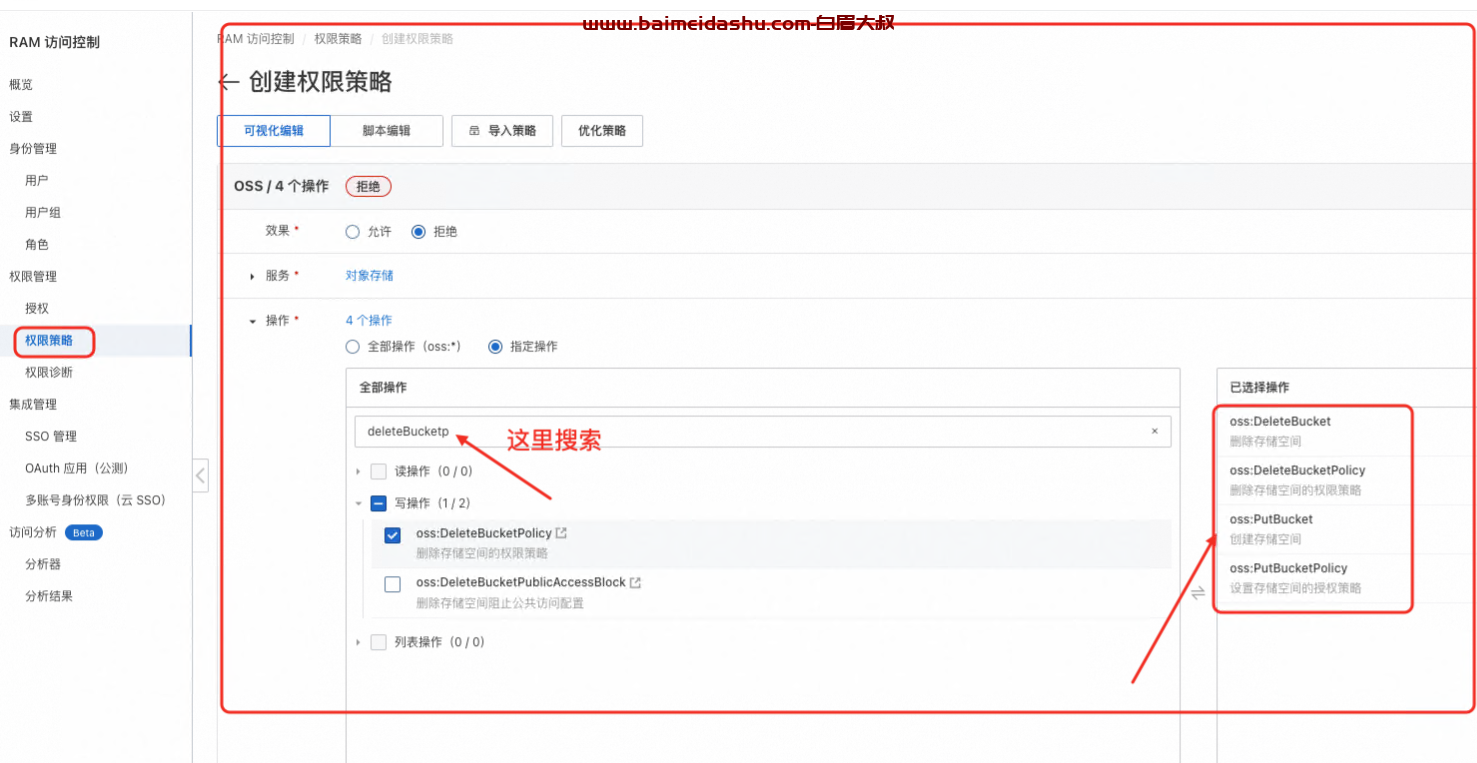The width and height of the screenshot is (1477, 763).
Task: Open external link icon next to oss:DeleteBucketPublicAccessBlock
Action: (x=635, y=582)
